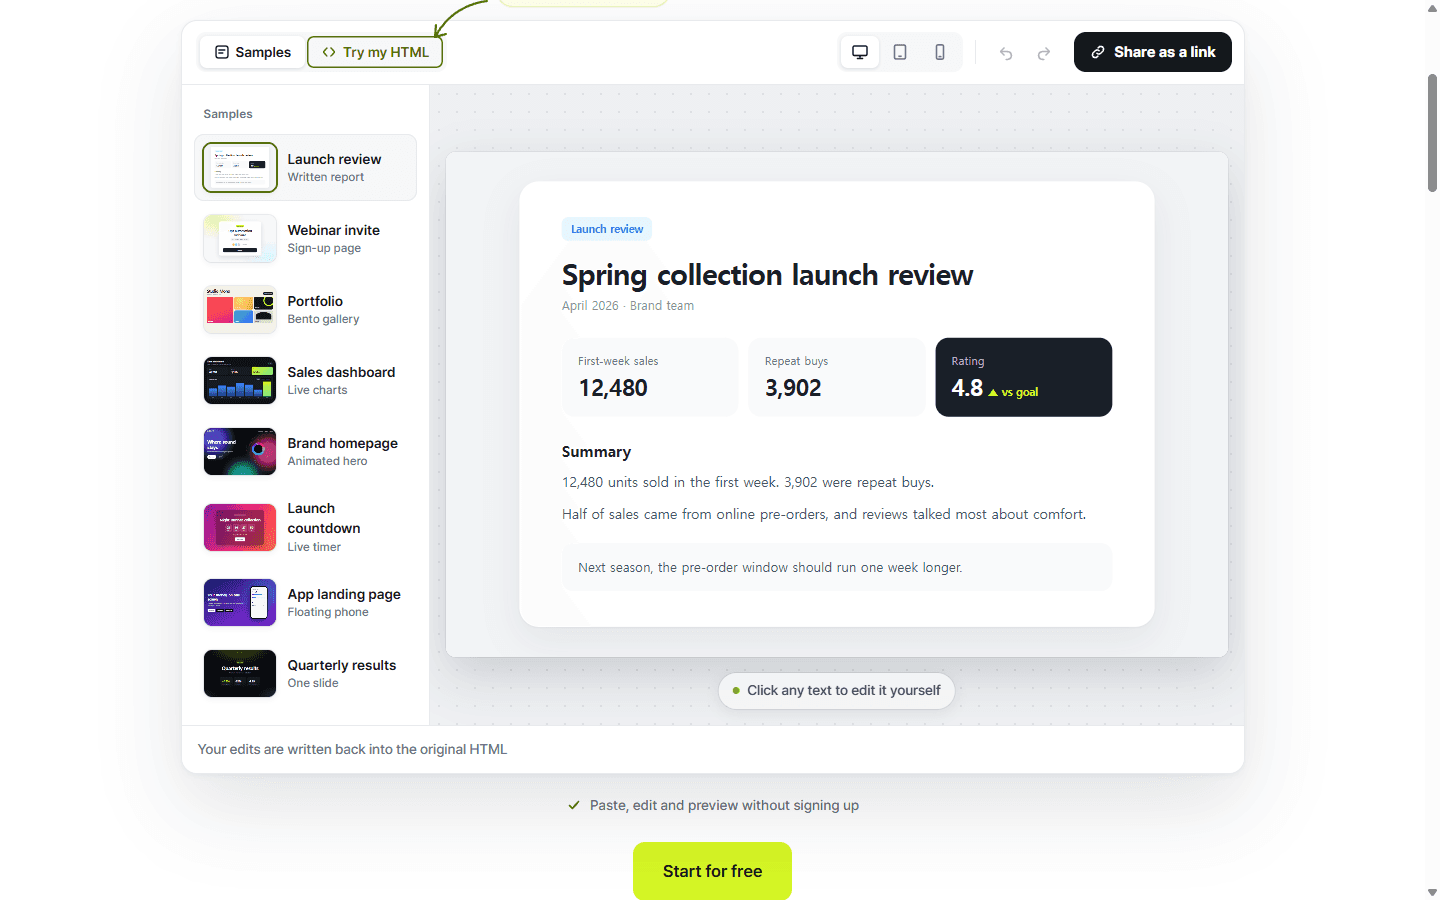
Task: Edit the Spring collection launch review heading
Action: pos(767,275)
